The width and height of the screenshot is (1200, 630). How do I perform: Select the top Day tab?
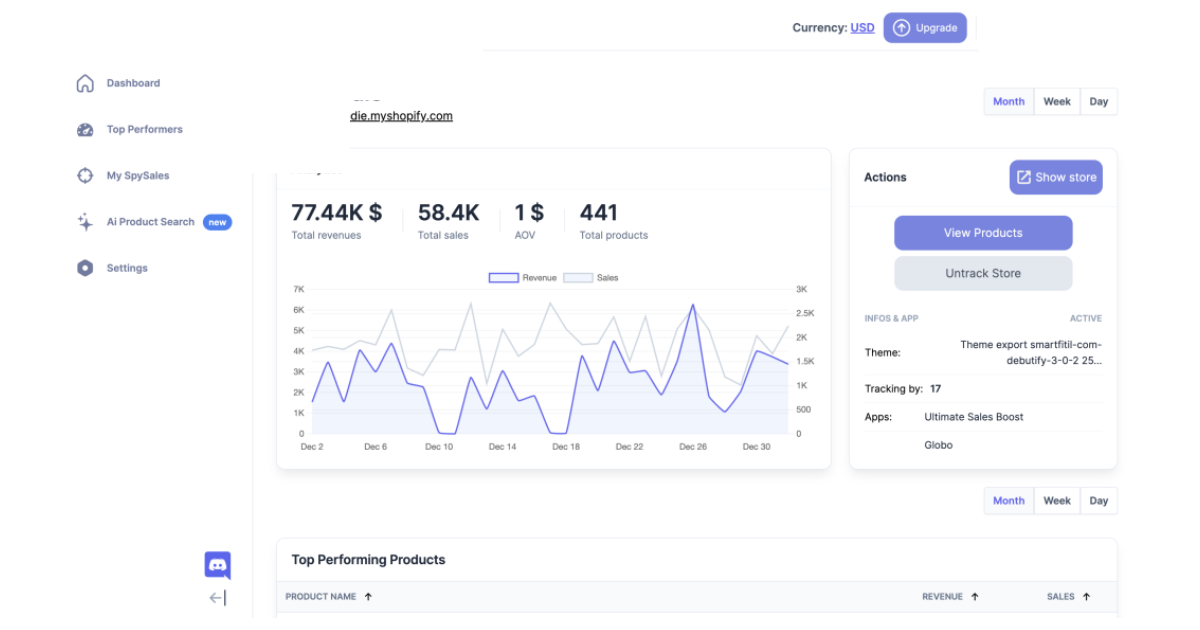click(x=1098, y=102)
